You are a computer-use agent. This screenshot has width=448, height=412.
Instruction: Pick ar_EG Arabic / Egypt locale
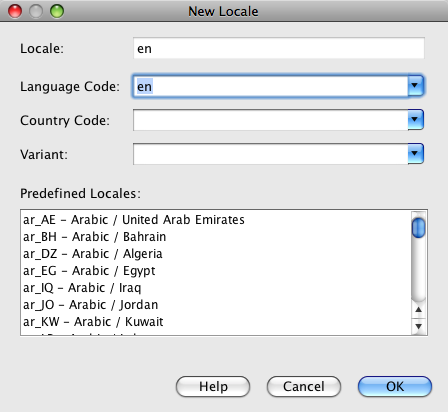[x=217, y=271]
